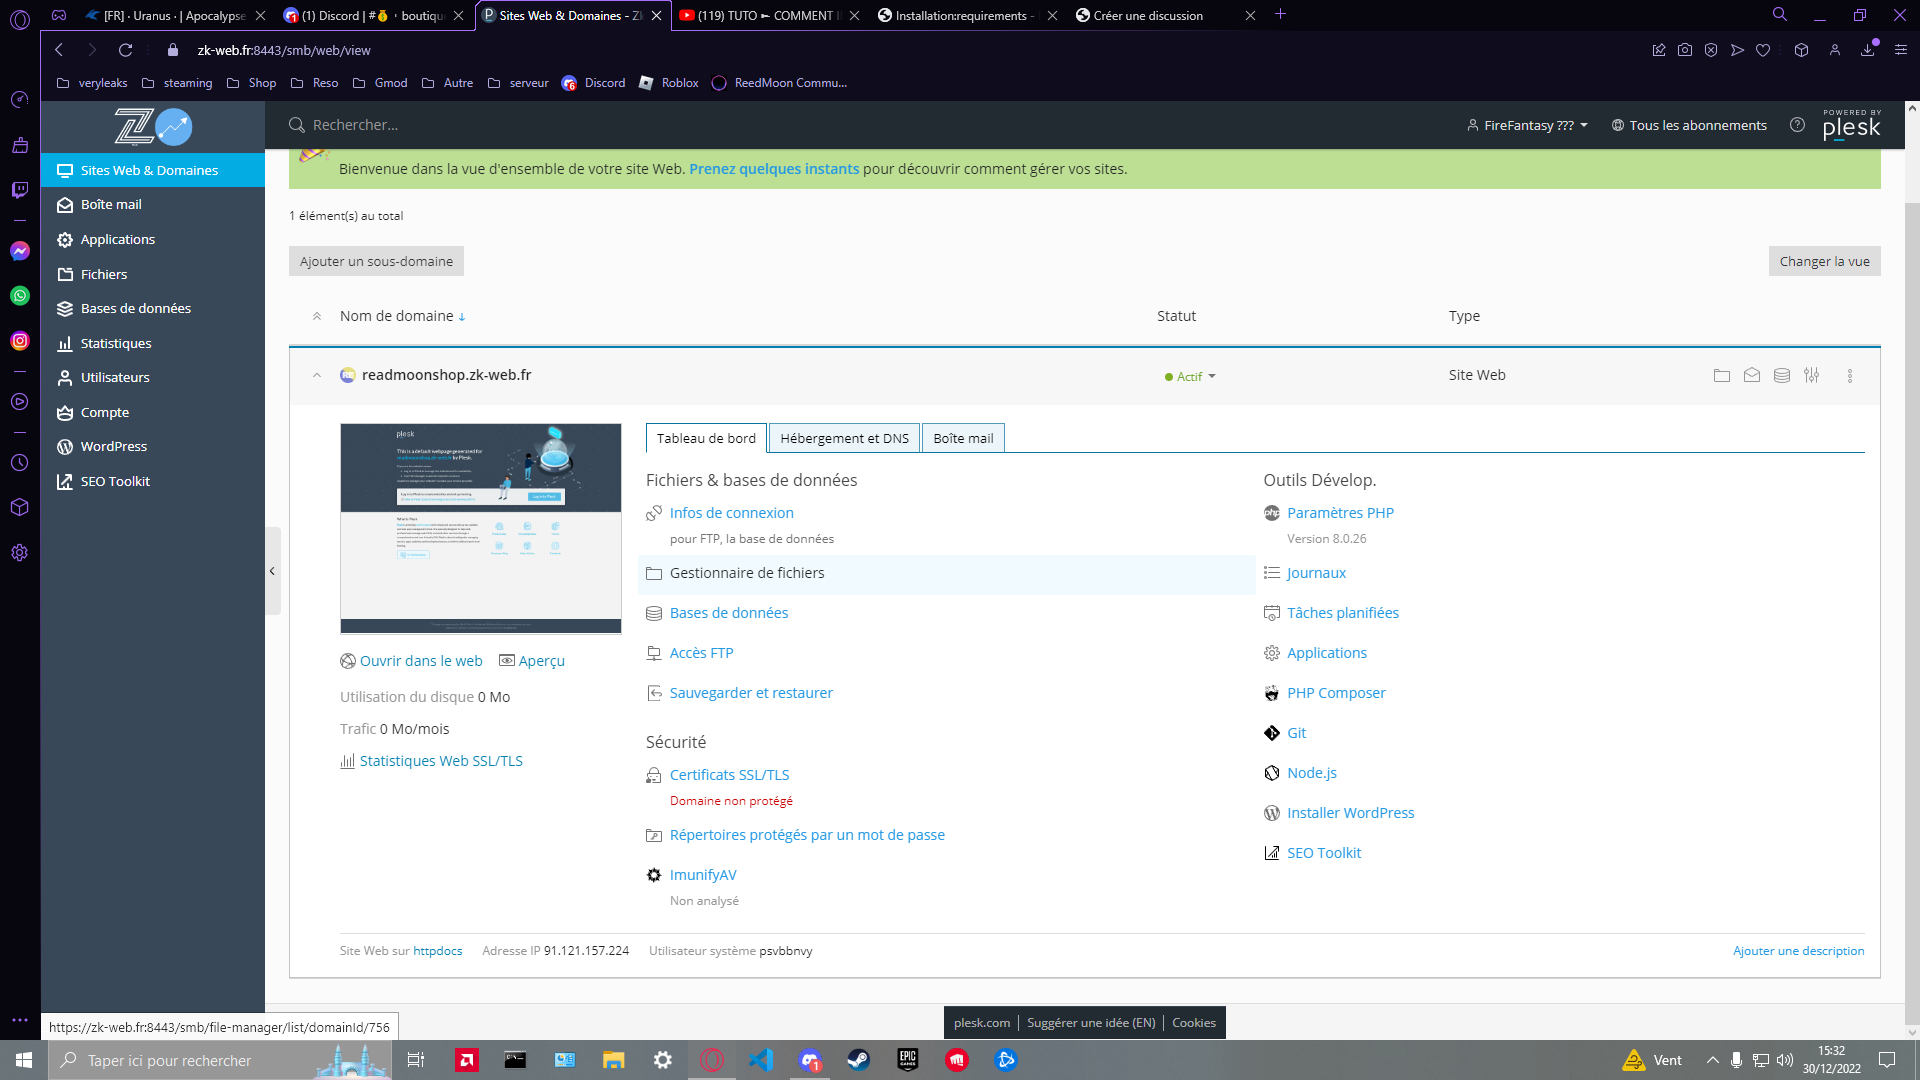This screenshot has height=1080, width=1920.
Task: Open Fichiers in sidebar
Action: [152, 274]
